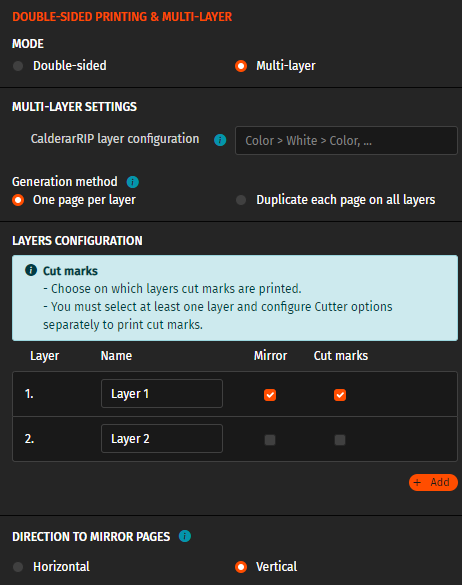Open info icon beside CalderaRIP layer configuration

(220, 140)
